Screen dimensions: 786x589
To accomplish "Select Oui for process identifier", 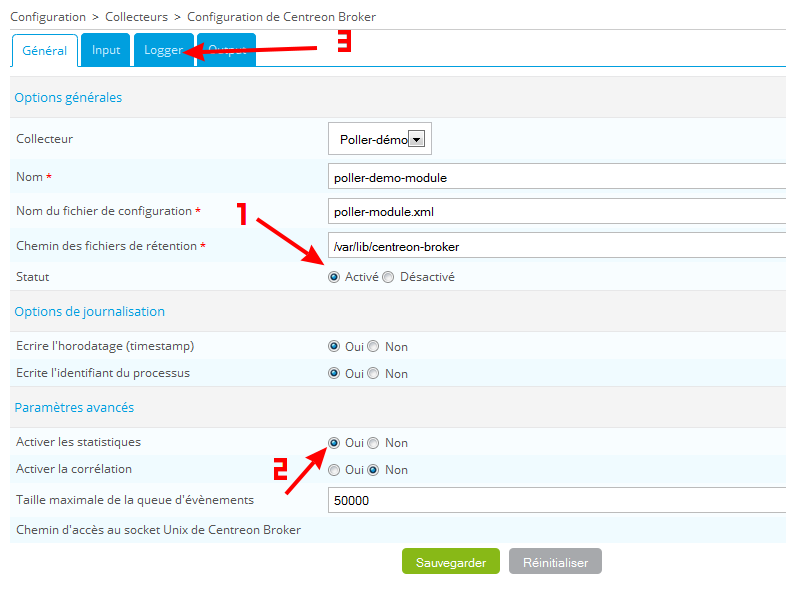I will pos(334,374).
